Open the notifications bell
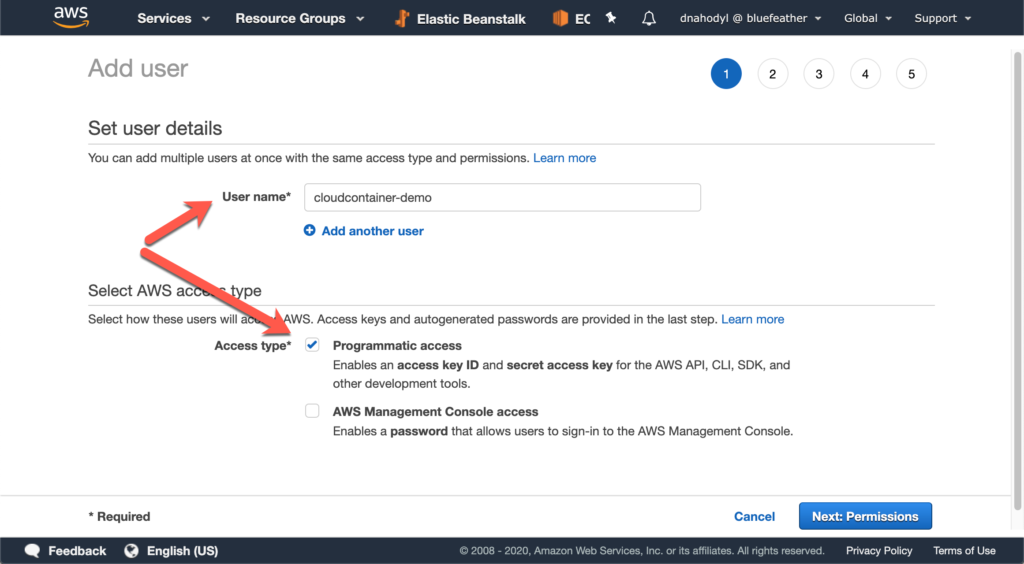Viewport: 1024px width, 564px height. (649, 18)
